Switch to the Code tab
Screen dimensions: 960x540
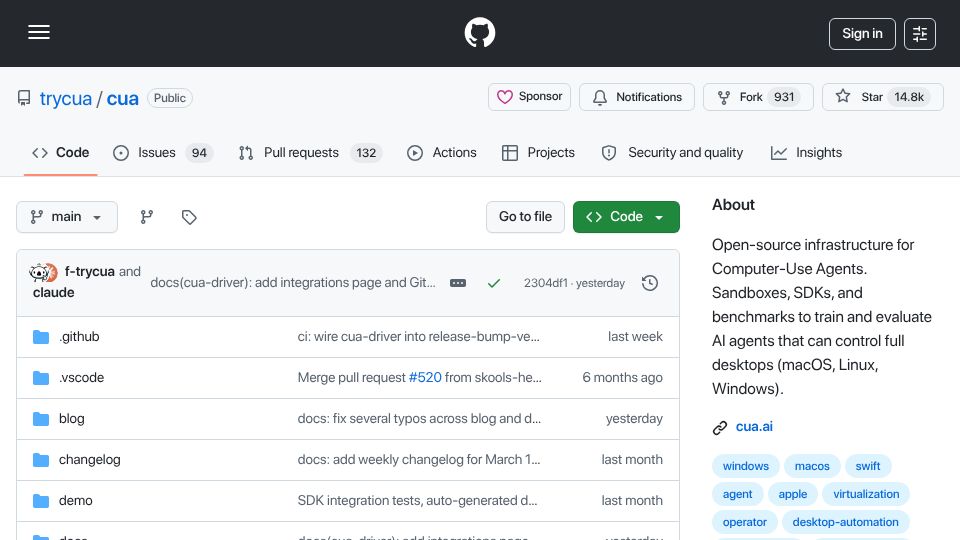click(x=61, y=152)
